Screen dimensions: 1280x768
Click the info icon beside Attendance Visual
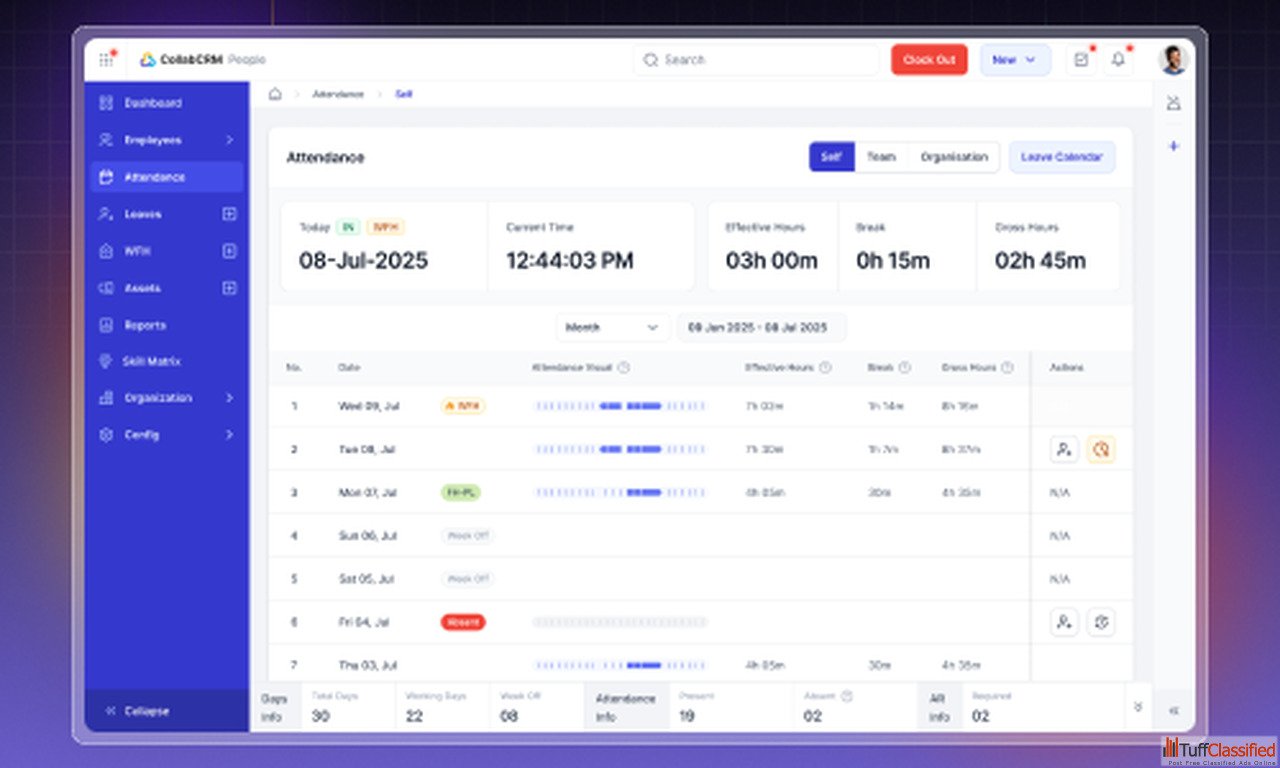[x=624, y=368]
